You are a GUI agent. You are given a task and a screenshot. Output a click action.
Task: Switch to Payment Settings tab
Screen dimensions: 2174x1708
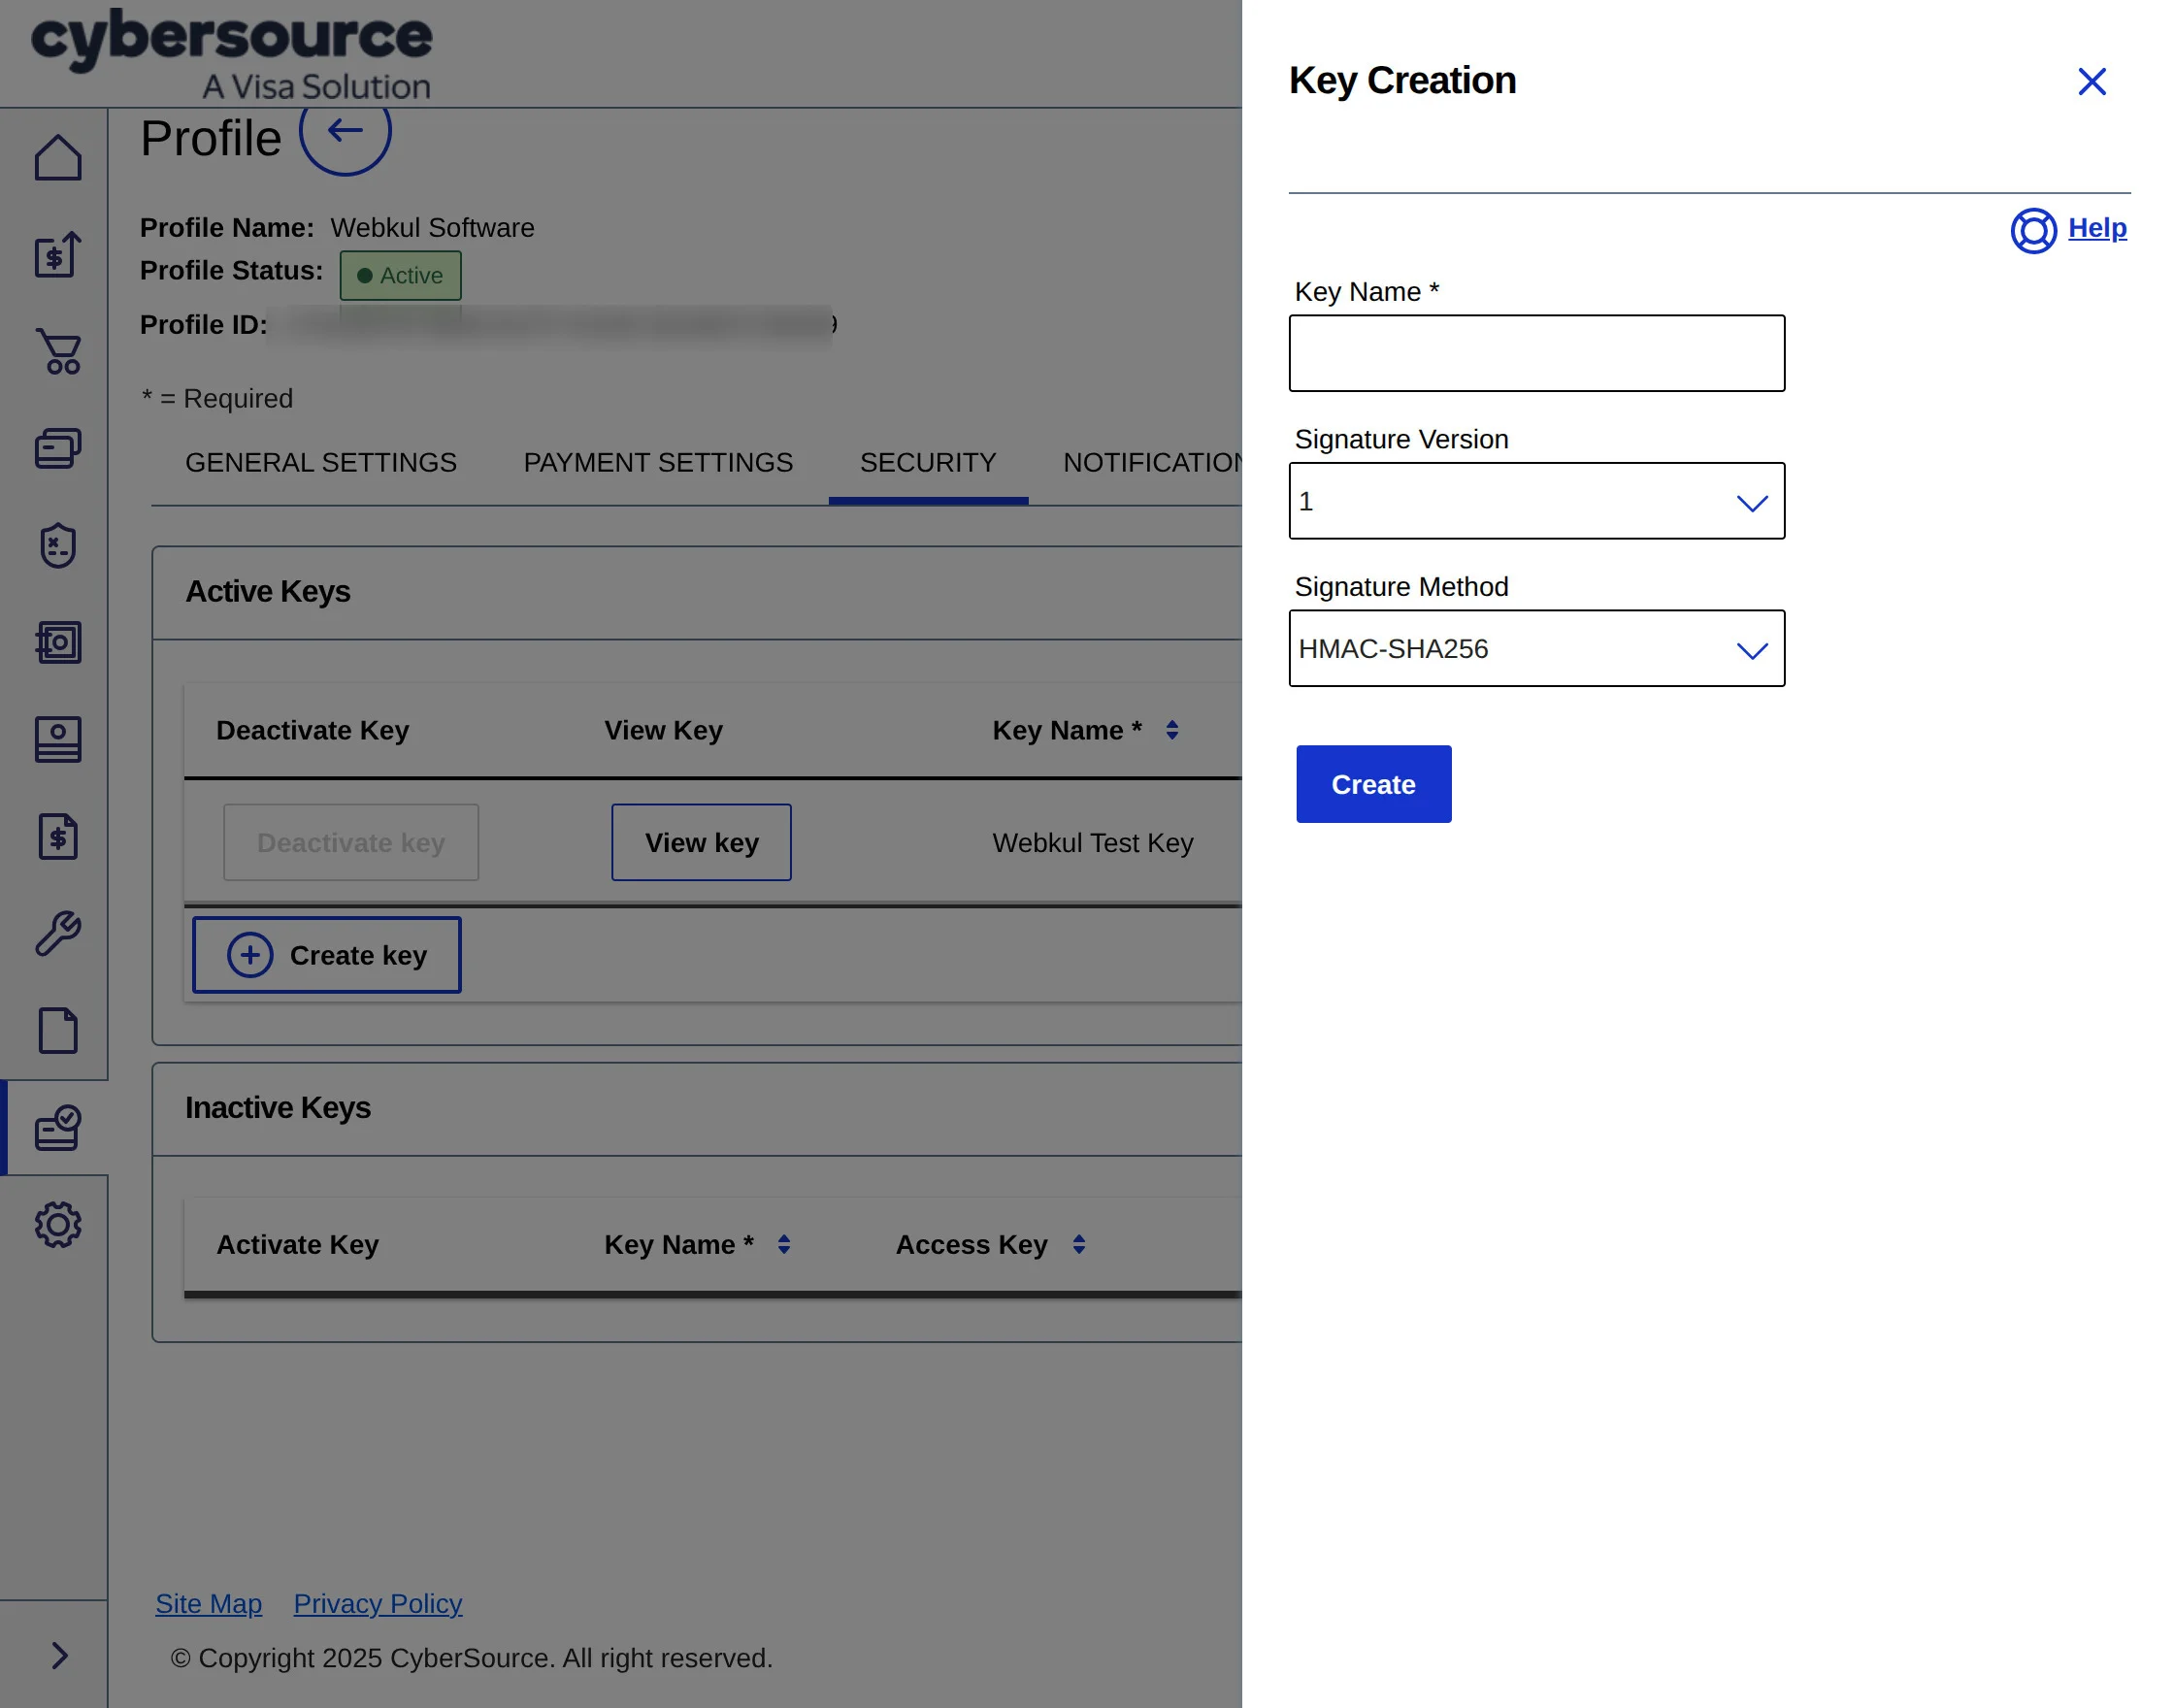658,462
